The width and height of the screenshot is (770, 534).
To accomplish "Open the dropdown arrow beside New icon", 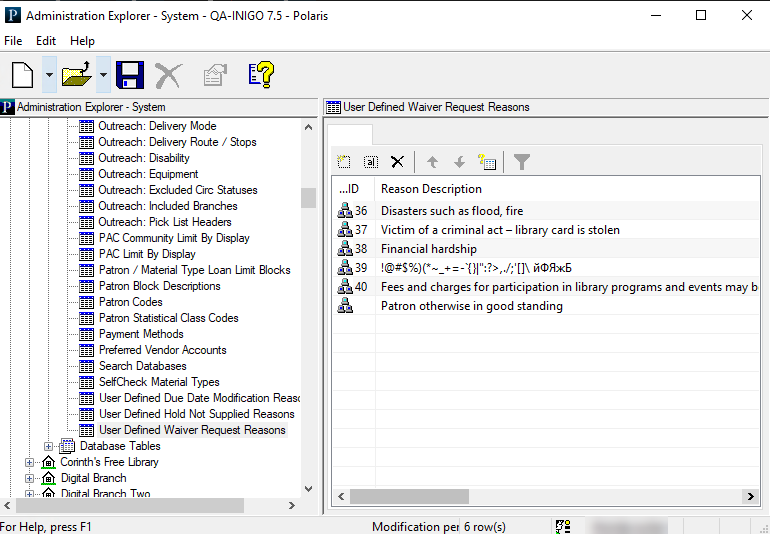I will (49, 75).
